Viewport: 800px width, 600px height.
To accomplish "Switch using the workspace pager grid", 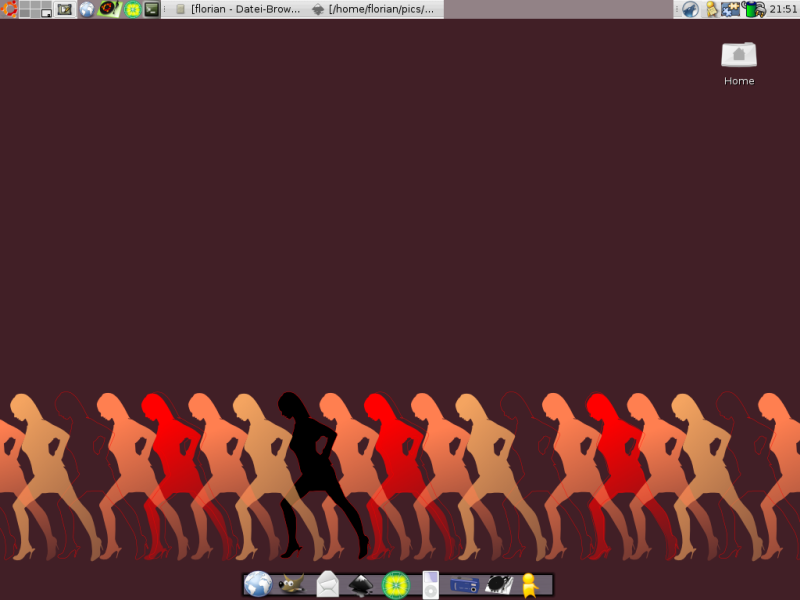I will (36, 9).
